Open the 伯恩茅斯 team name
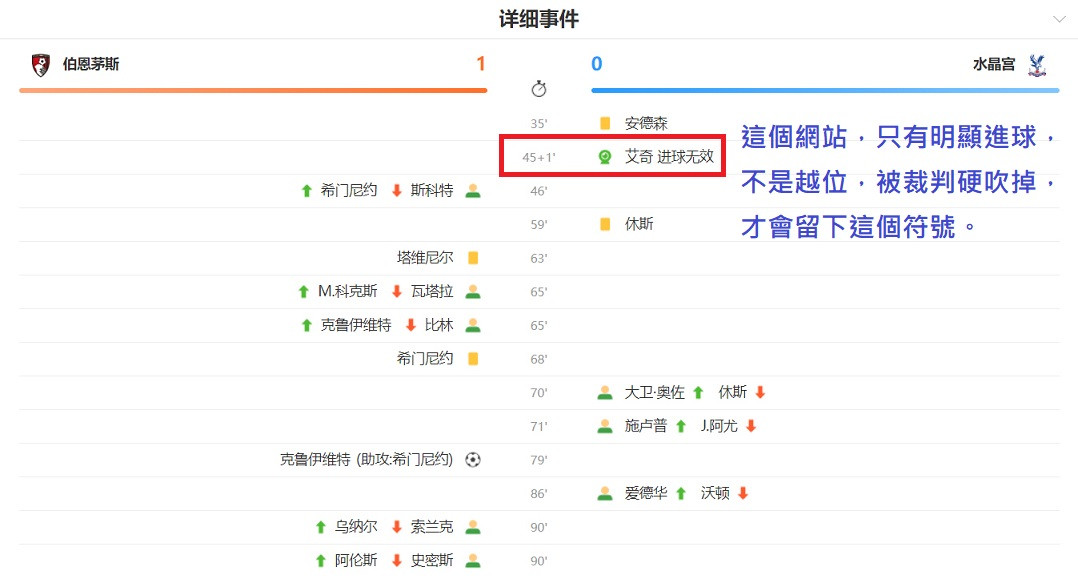 [x=91, y=65]
